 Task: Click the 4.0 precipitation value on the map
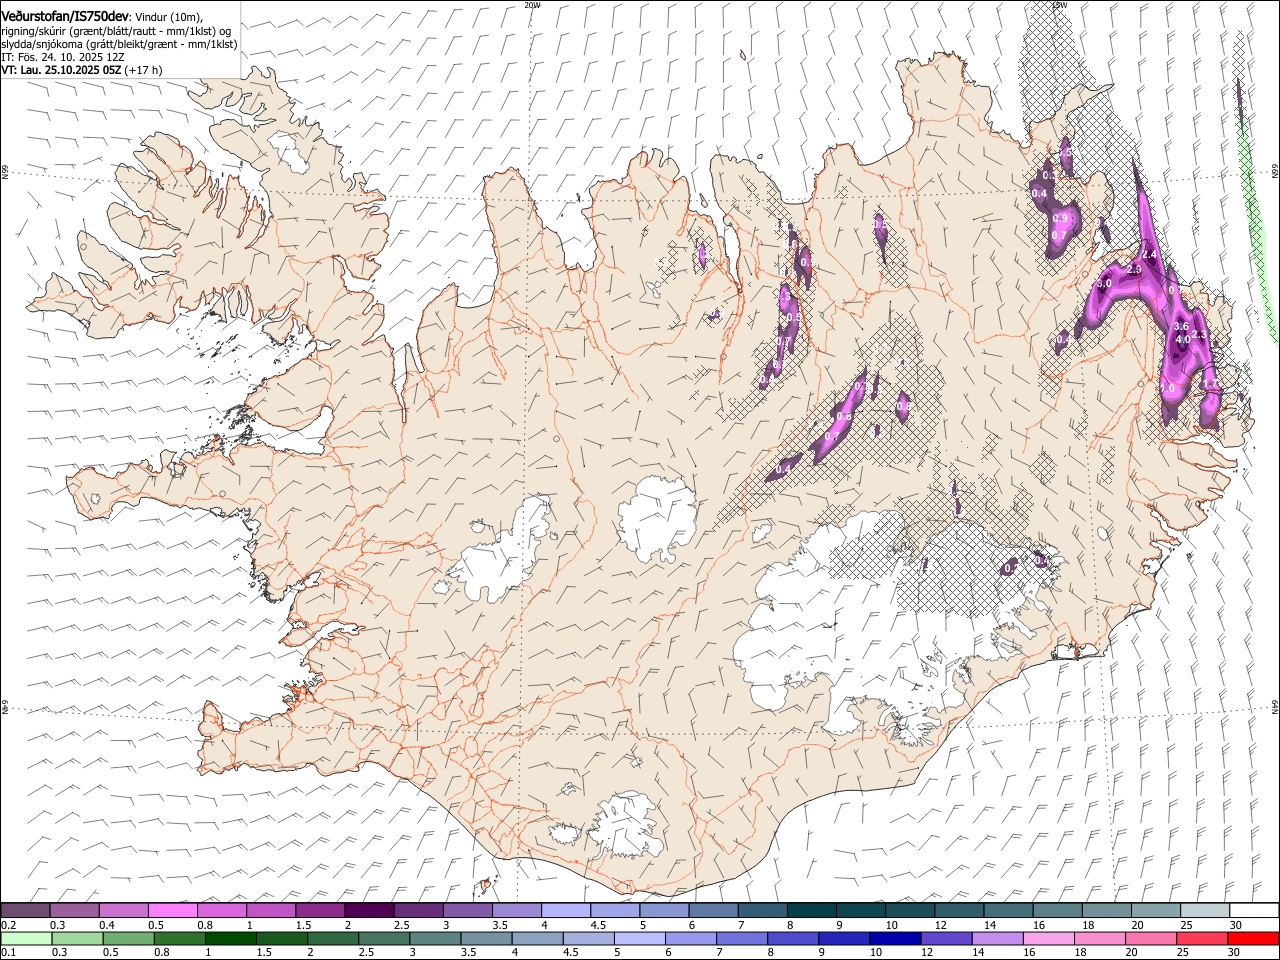click(1183, 340)
